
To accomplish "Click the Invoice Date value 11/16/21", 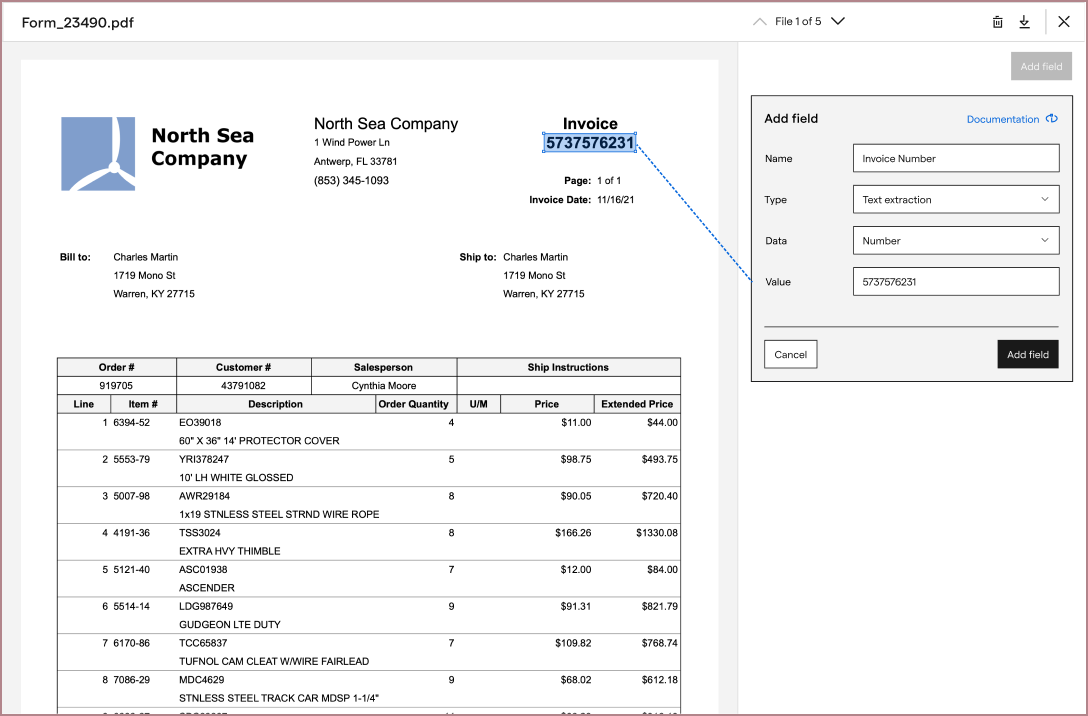I will (615, 200).
